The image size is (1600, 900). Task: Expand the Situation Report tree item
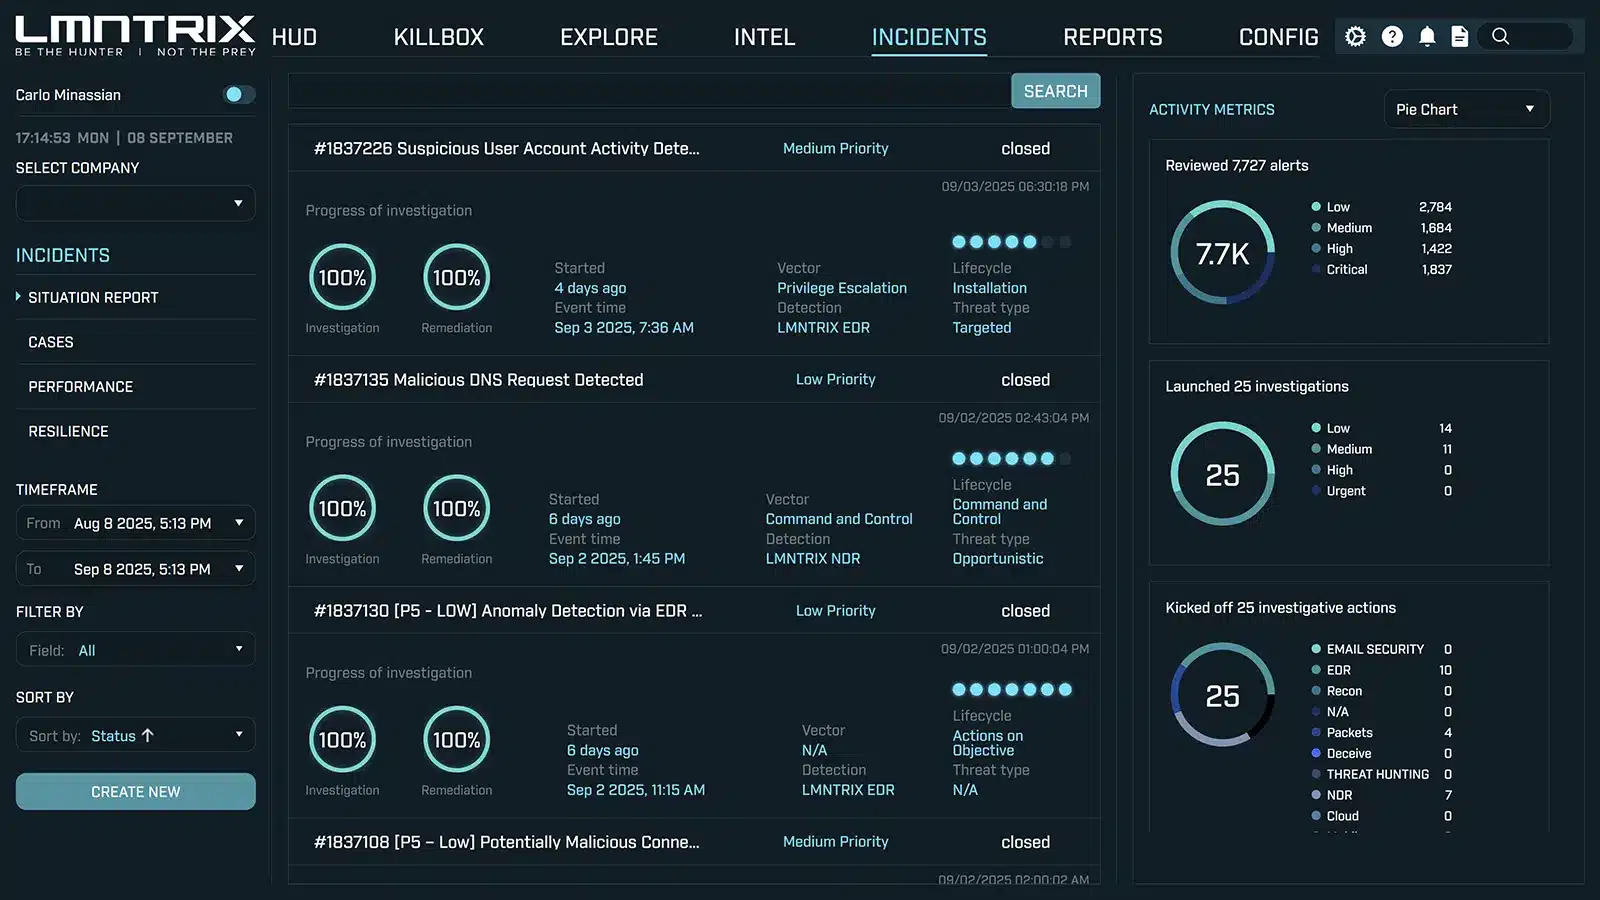[19, 297]
